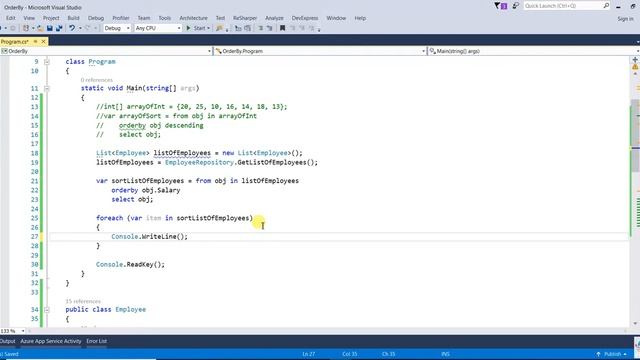Open the Debug menu

point(96,18)
